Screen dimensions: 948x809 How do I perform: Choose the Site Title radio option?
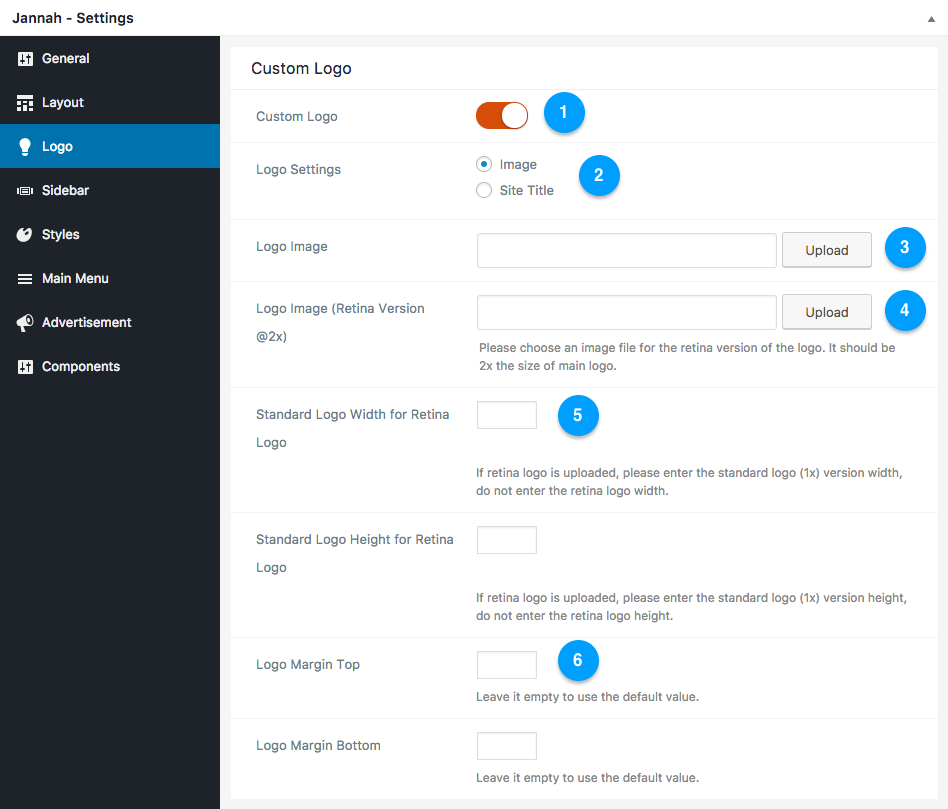pos(484,190)
